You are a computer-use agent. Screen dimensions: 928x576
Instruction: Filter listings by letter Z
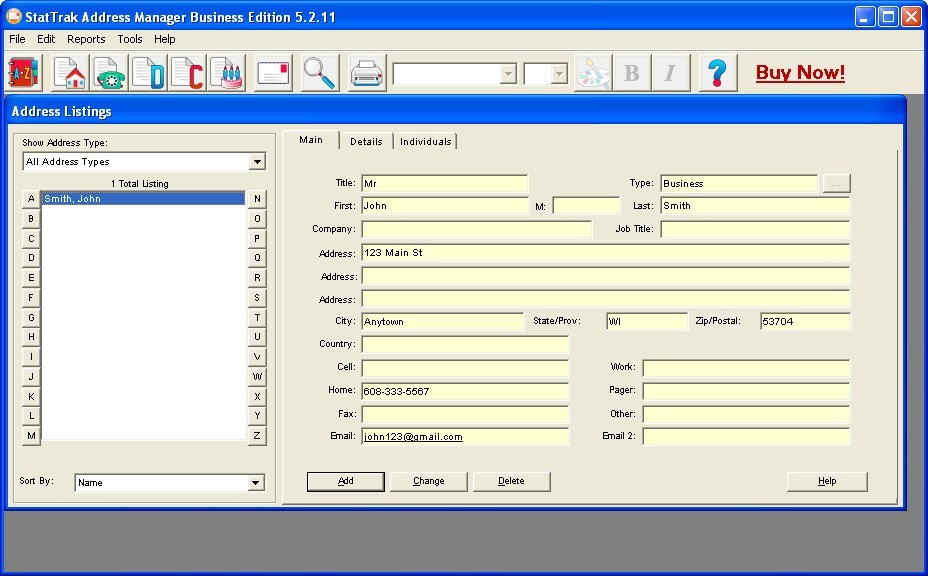pyautogui.click(x=257, y=436)
